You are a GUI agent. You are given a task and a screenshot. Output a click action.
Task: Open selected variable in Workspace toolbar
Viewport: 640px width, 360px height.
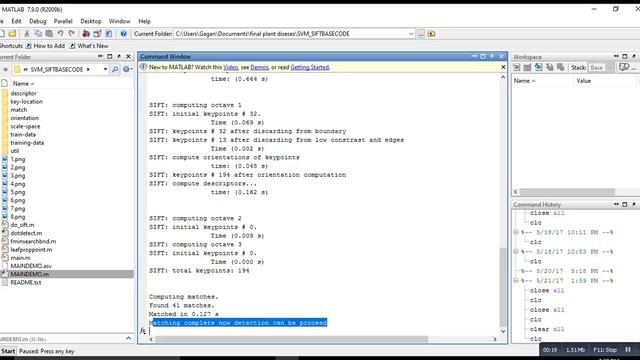click(527, 67)
